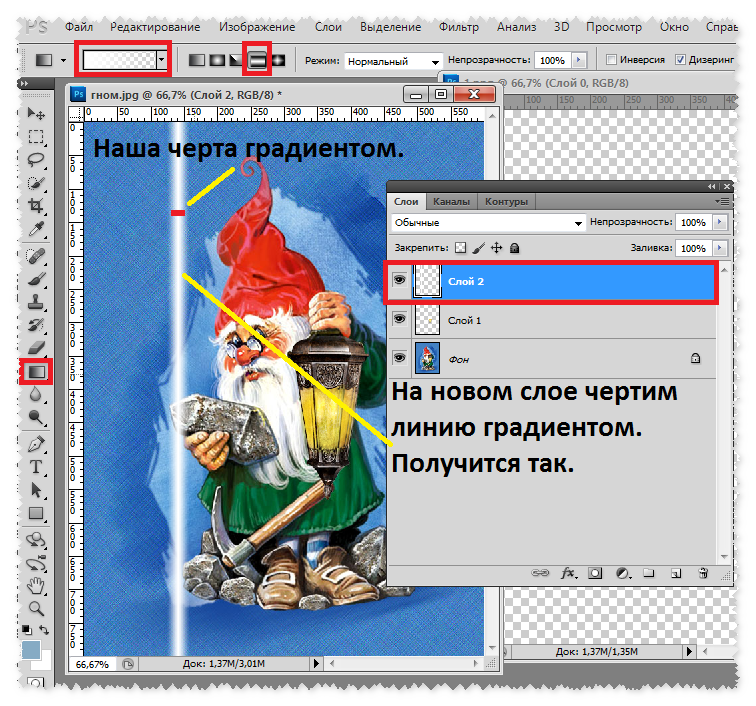Open гном.jpg status bar info arrow
This screenshot has width=756, height=706.
(x=316, y=664)
